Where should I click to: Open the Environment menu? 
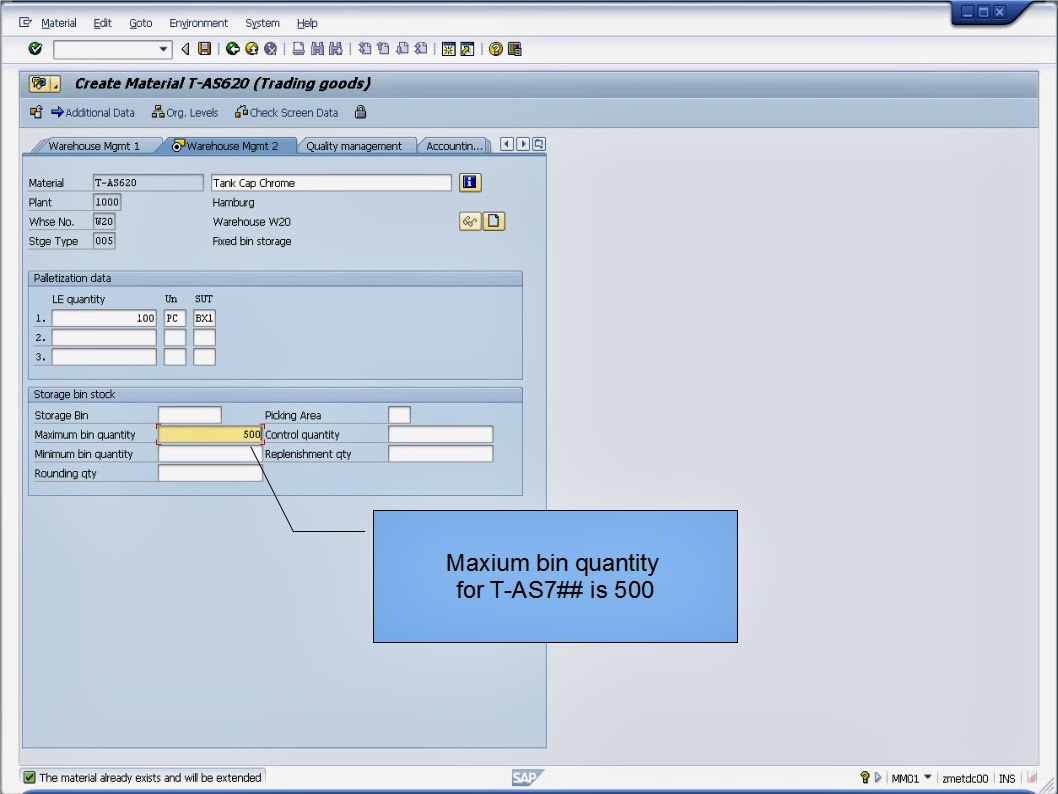point(198,23)
